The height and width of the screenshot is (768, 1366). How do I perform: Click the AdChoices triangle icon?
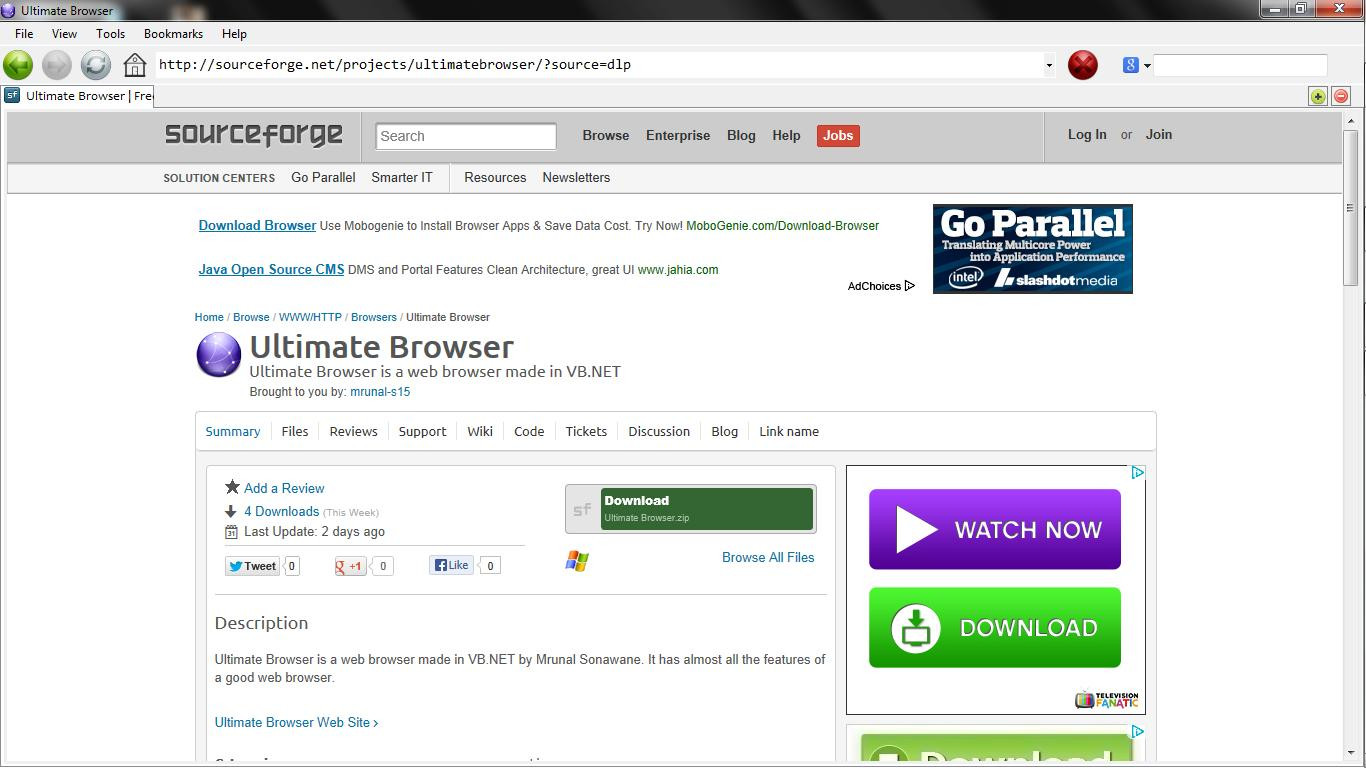(x=909, y=286)
